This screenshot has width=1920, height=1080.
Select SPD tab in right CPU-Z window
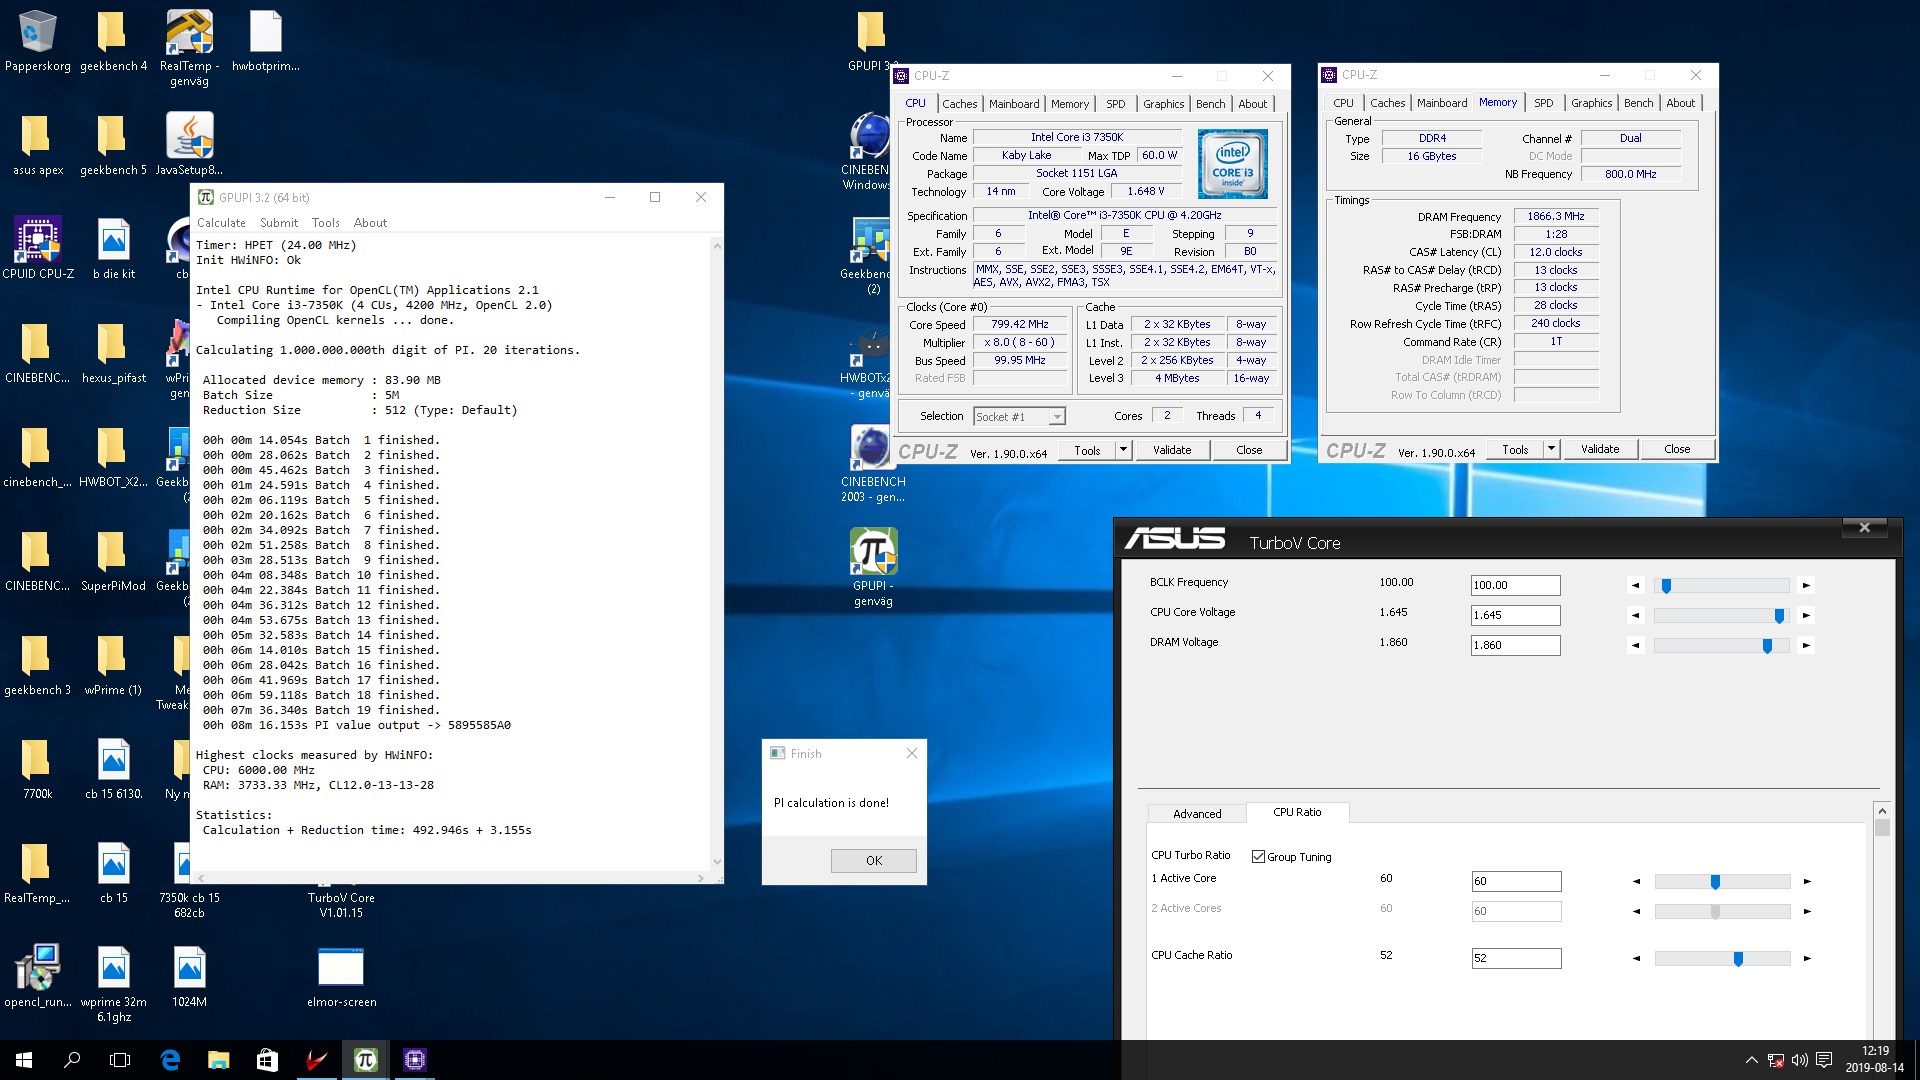(1543, 103)
